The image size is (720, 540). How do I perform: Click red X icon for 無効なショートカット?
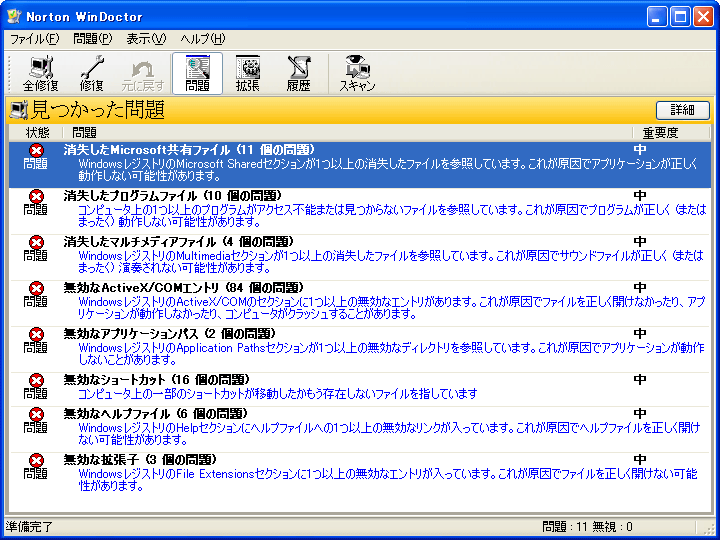click(x=36, y=380)
